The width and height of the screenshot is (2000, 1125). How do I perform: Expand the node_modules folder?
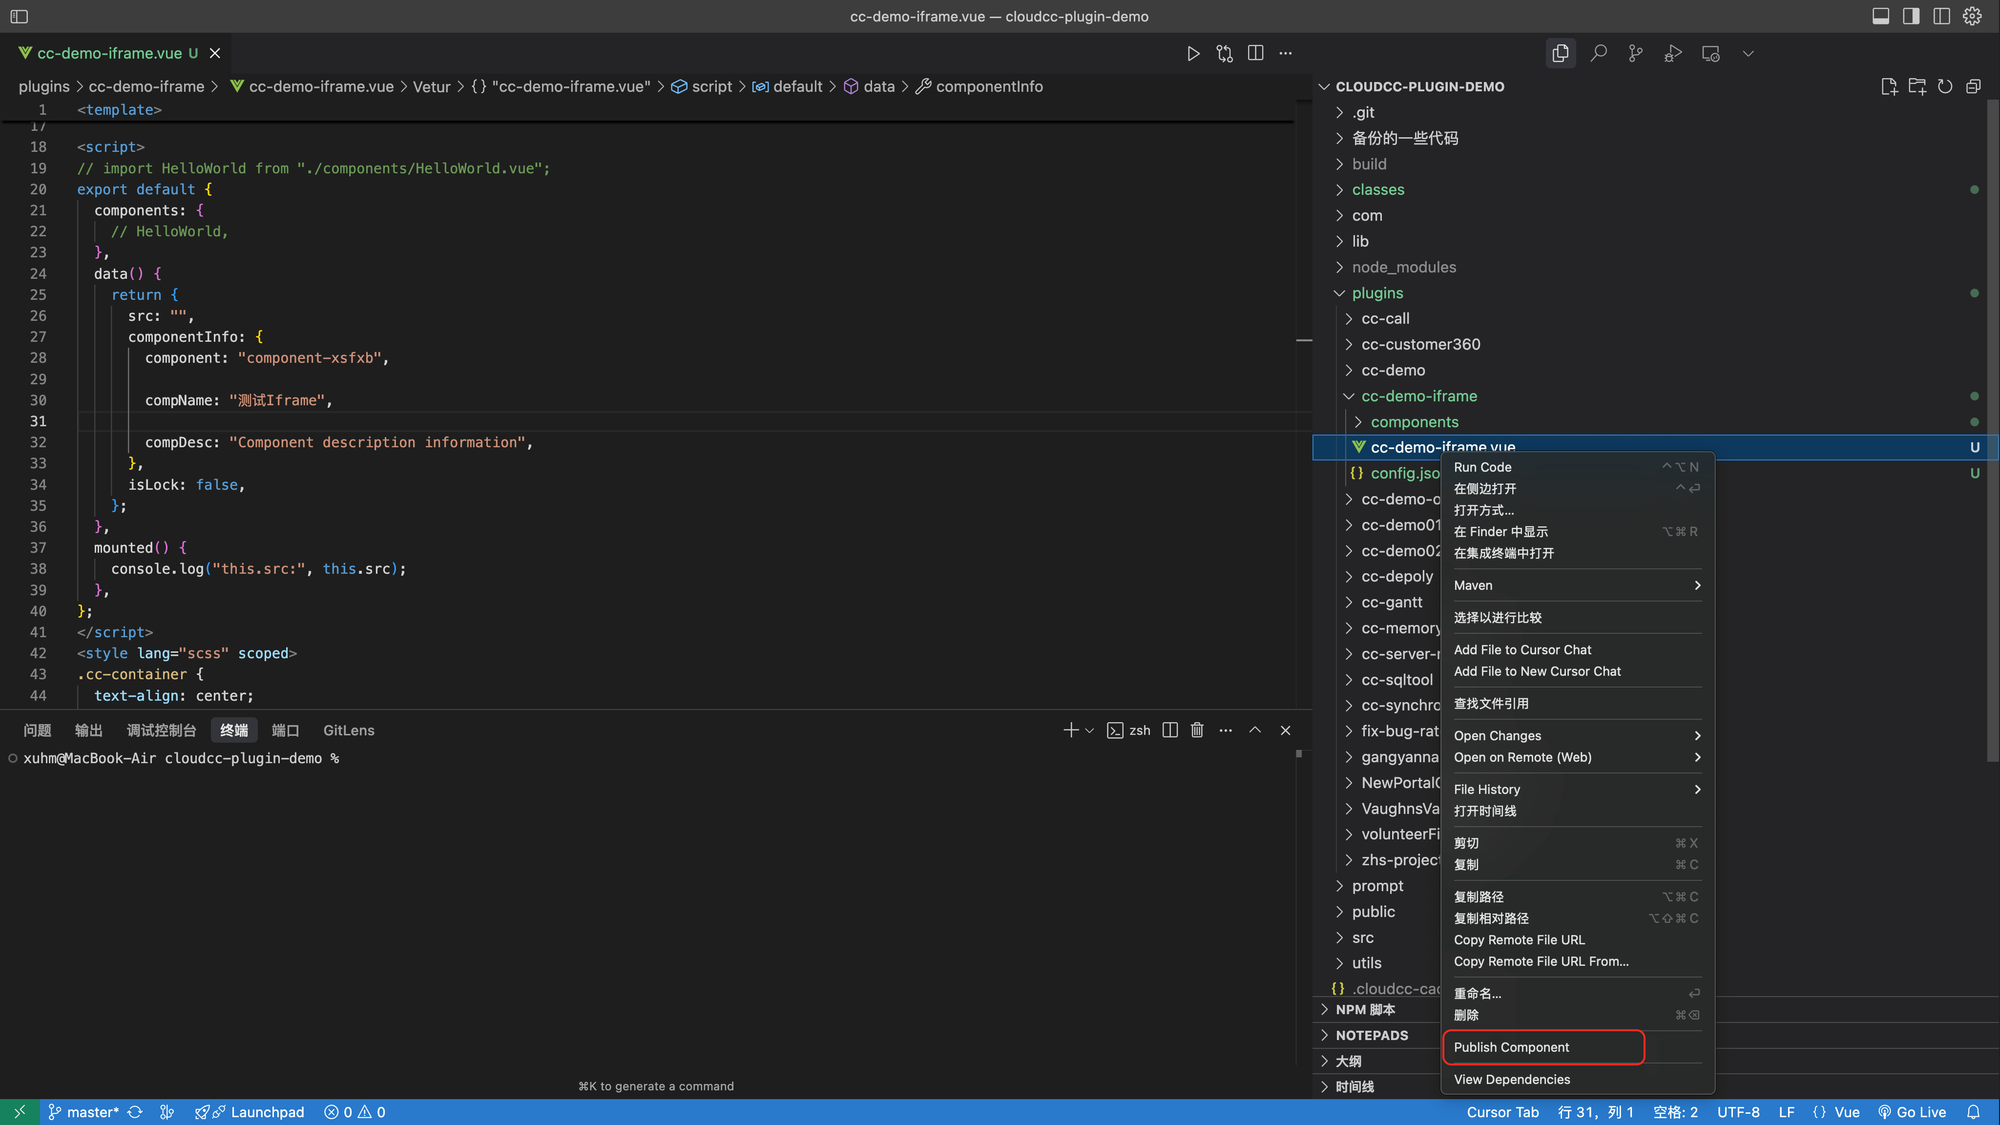point(1403,267)
